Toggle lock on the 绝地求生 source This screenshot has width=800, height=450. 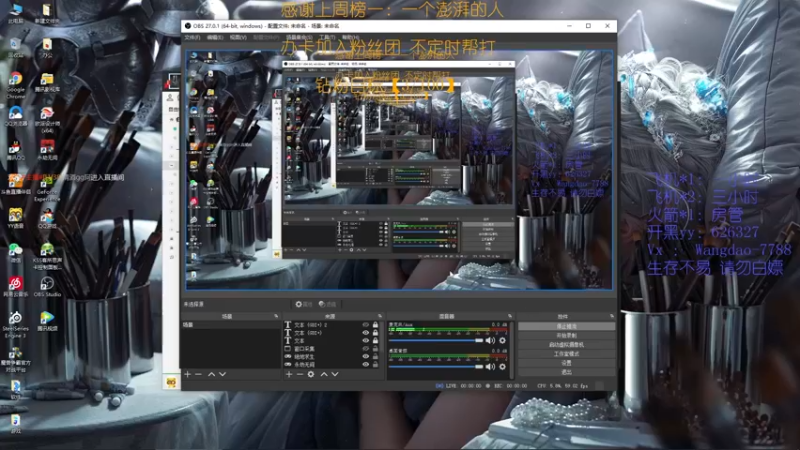click(376, 357)
